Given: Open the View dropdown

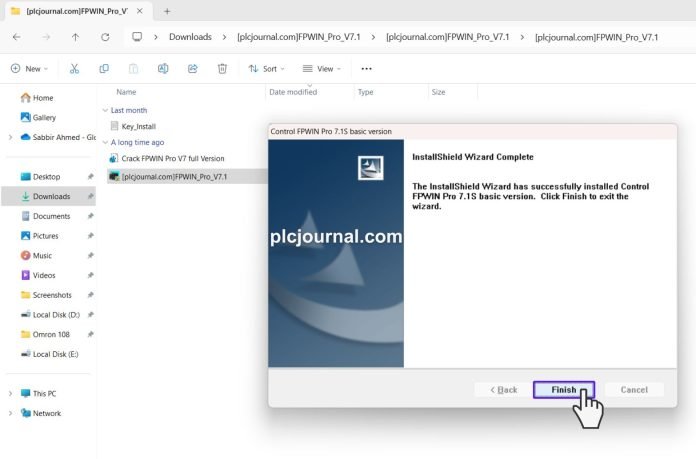Looking at the screenshot, I should point(323,69).
